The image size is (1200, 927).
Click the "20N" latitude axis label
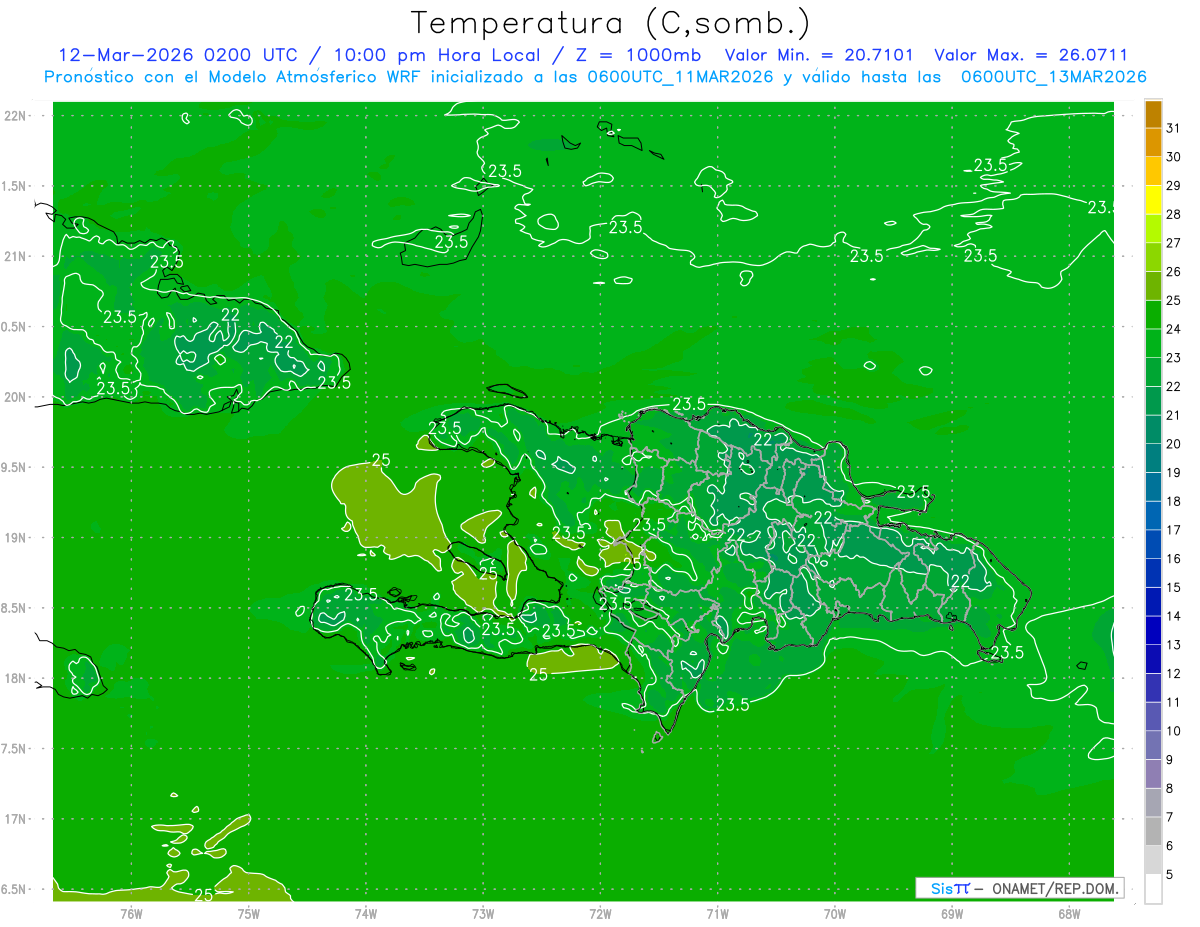[x=16, y=397]
